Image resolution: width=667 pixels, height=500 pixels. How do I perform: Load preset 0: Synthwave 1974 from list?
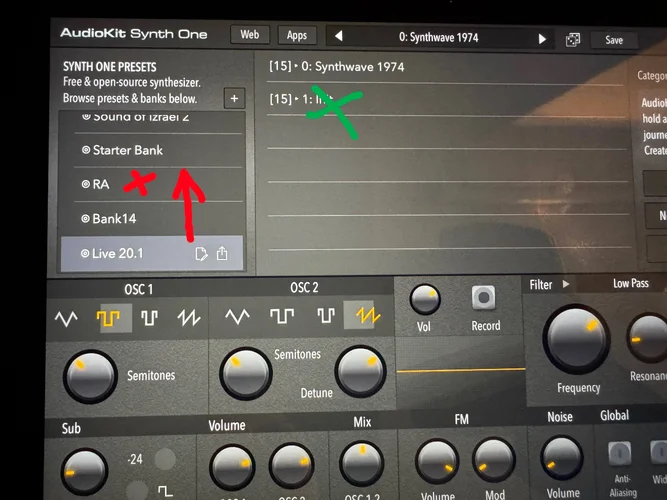point(445,67)
